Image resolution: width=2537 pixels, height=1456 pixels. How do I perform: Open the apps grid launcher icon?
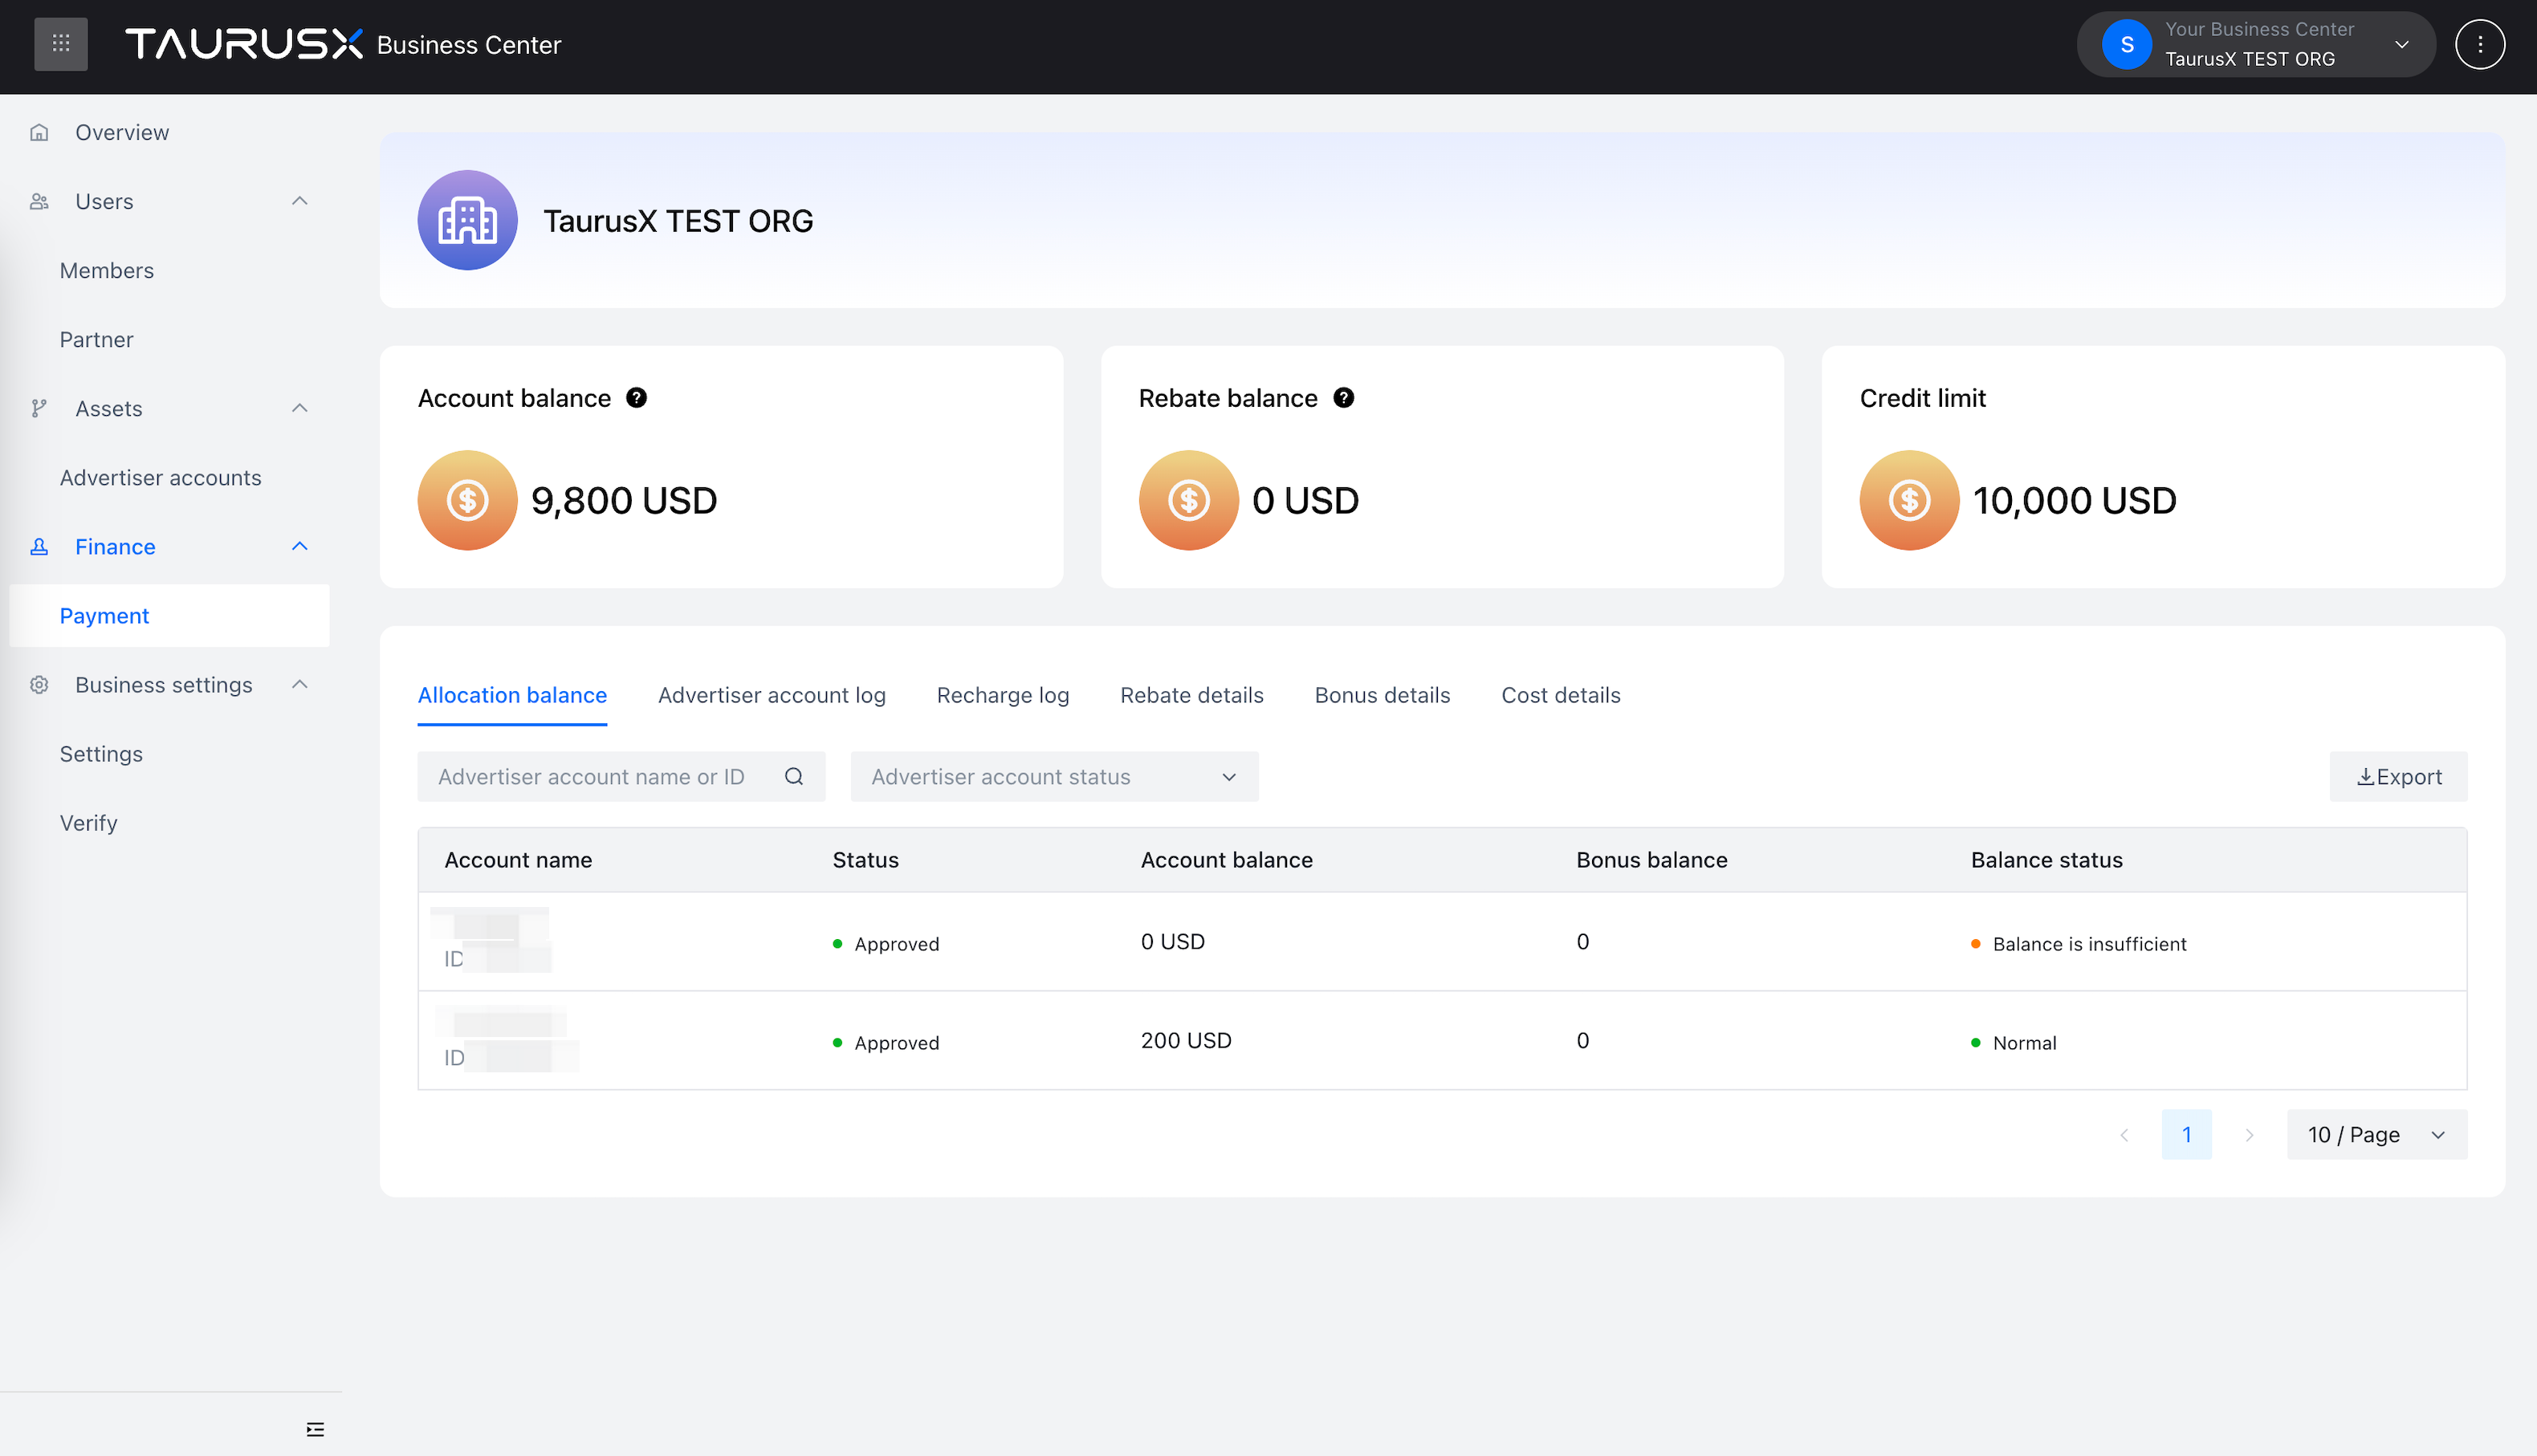pyautogui.click(x=61, y=44)
